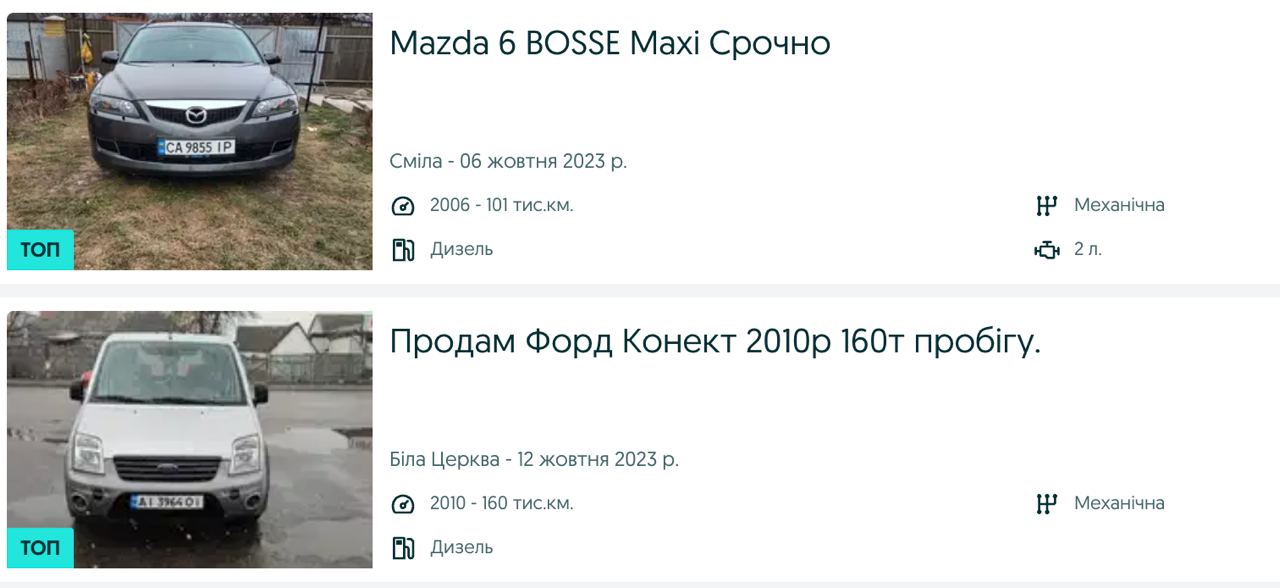Click Механічна label in the Mazda listing
Screen dimensions: 1280x588
1119,205
